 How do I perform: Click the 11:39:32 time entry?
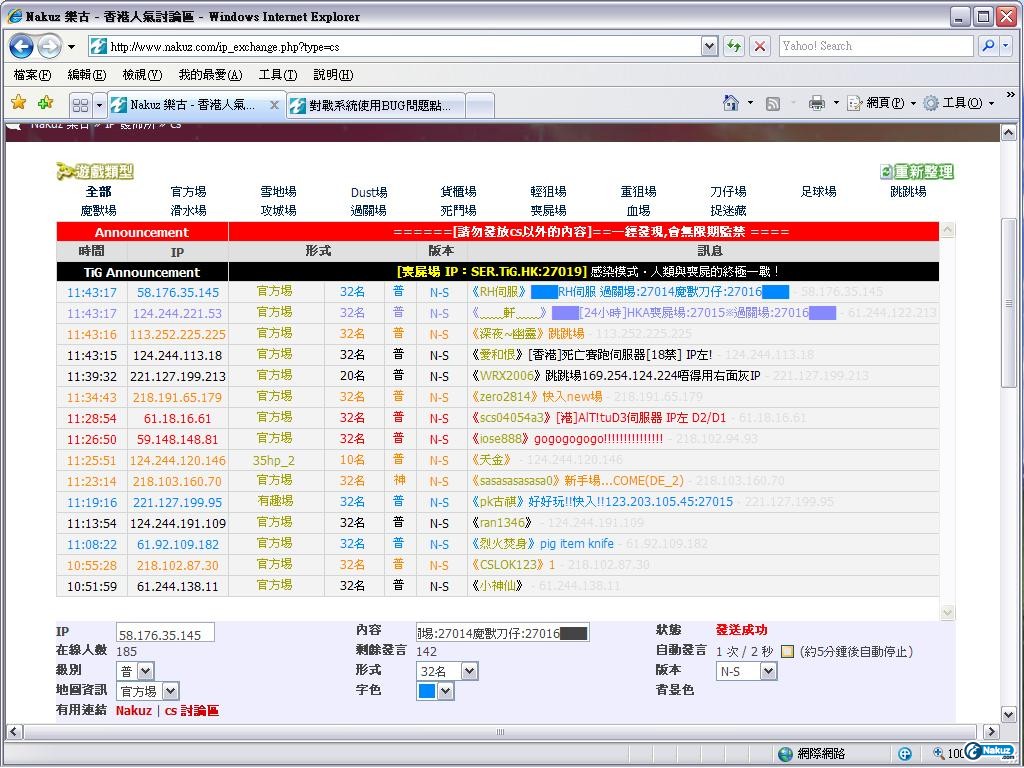tap(92, 376)
